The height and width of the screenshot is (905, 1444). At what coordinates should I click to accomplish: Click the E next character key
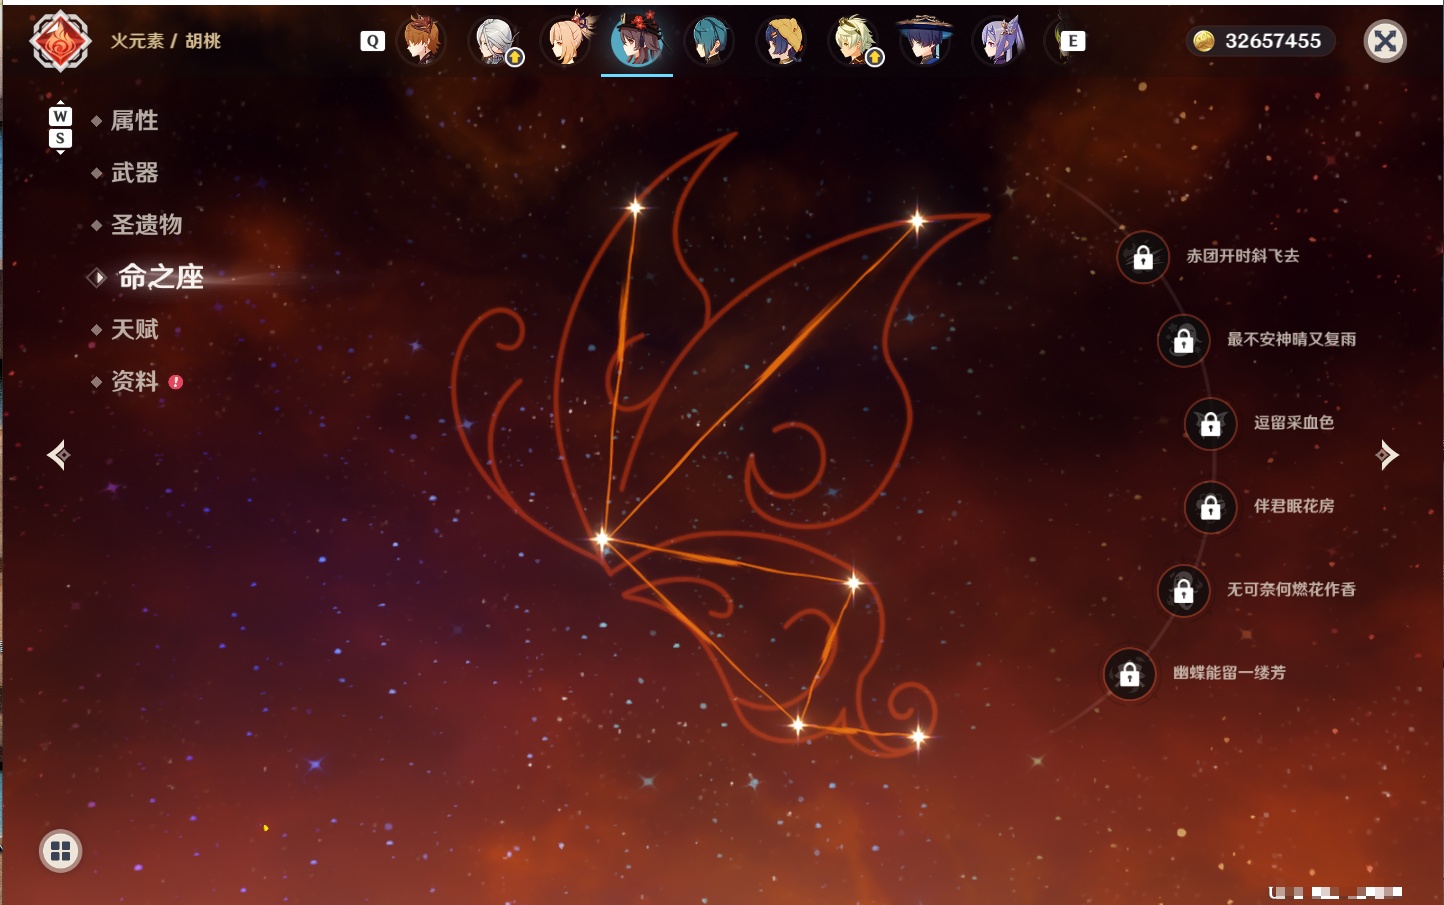1072,41
